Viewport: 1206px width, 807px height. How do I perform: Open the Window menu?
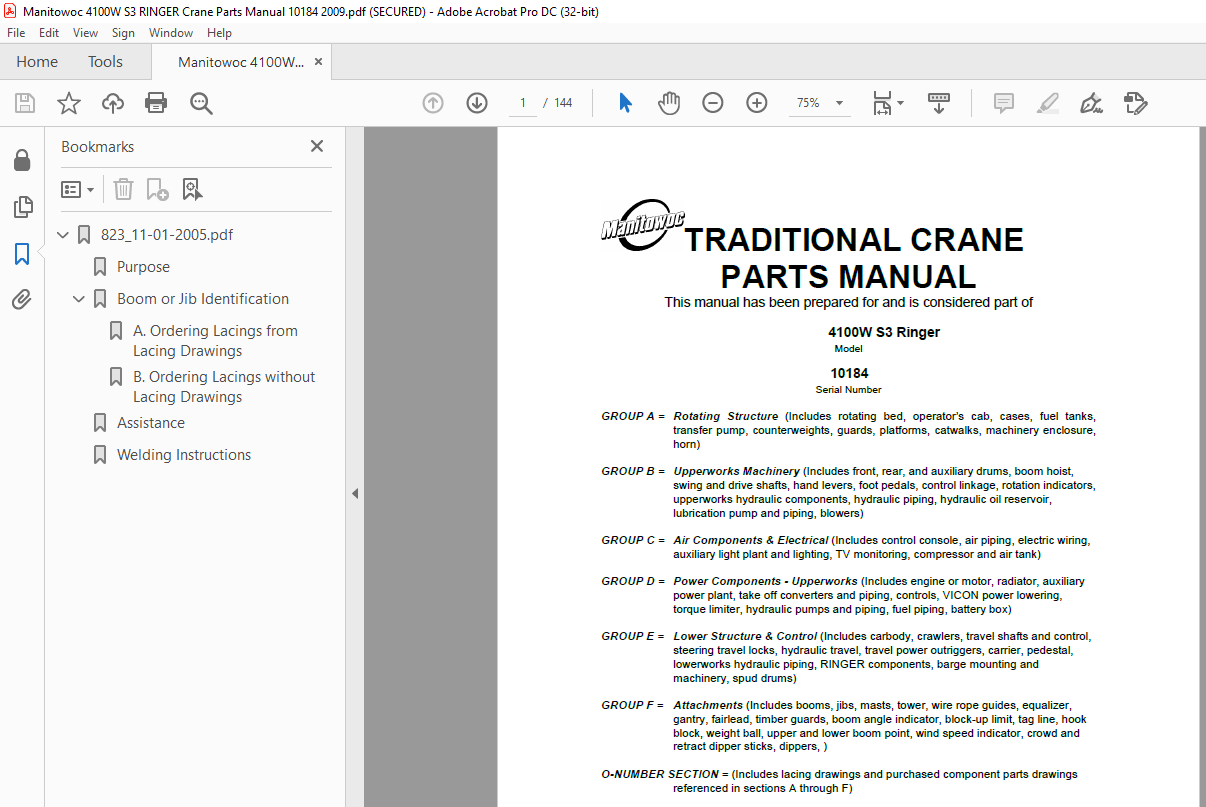click(171, 33)
